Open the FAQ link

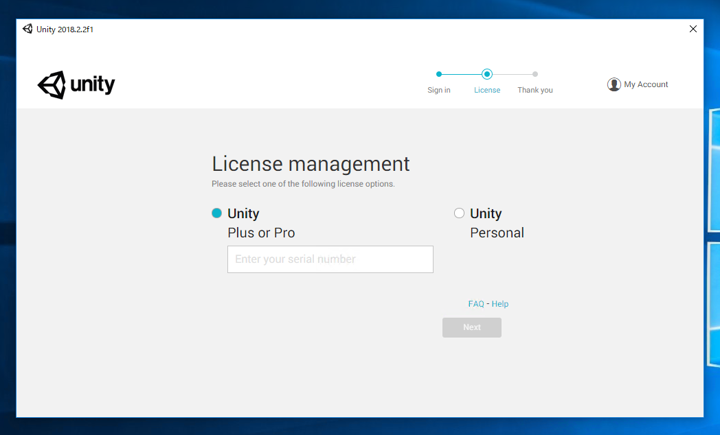pyautogui.click(x=476, y=304)
